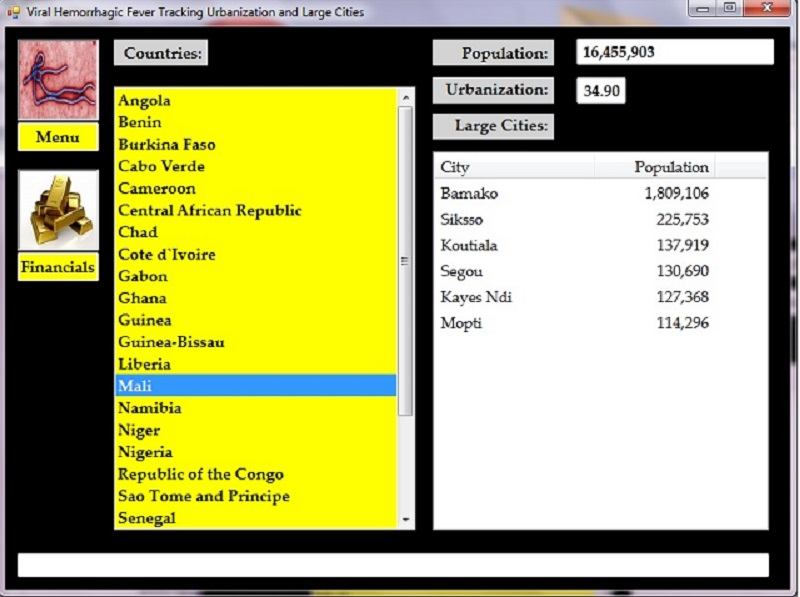800x597 pixels.
Task: Click the gold bars Financials icon
Action: [58, 210]
